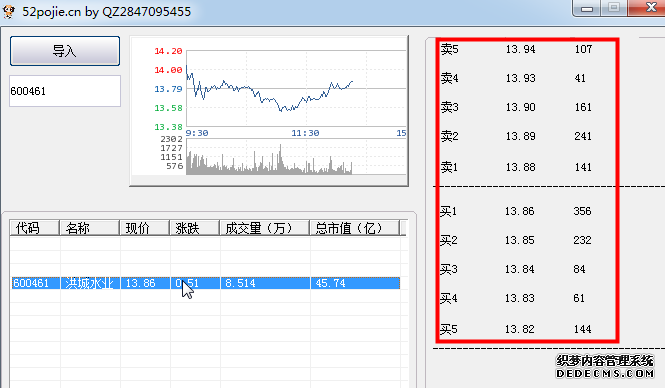This screenshot has width=665, height=388.
Task: Sort by the 代码 column header
Action: 34,228
